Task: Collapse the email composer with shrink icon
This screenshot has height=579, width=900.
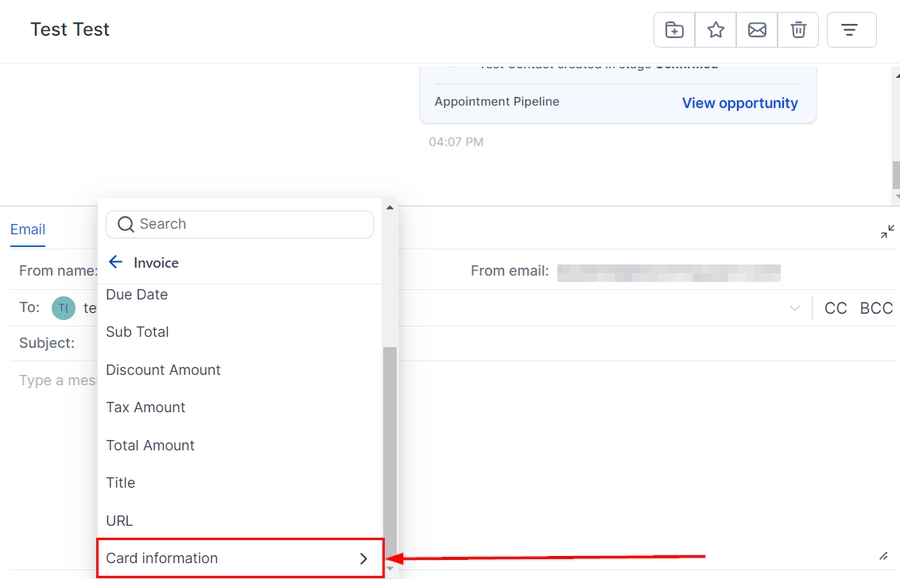Action: tap(887, 232)
